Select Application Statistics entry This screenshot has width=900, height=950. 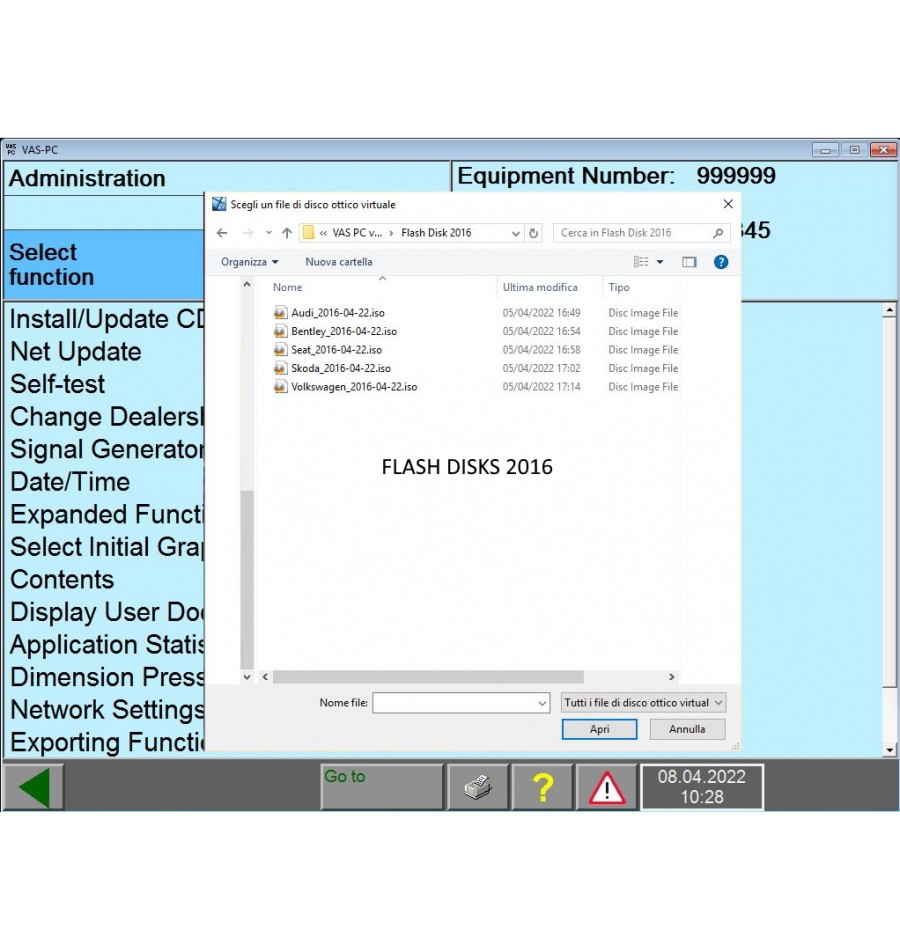tap(107, 644)
